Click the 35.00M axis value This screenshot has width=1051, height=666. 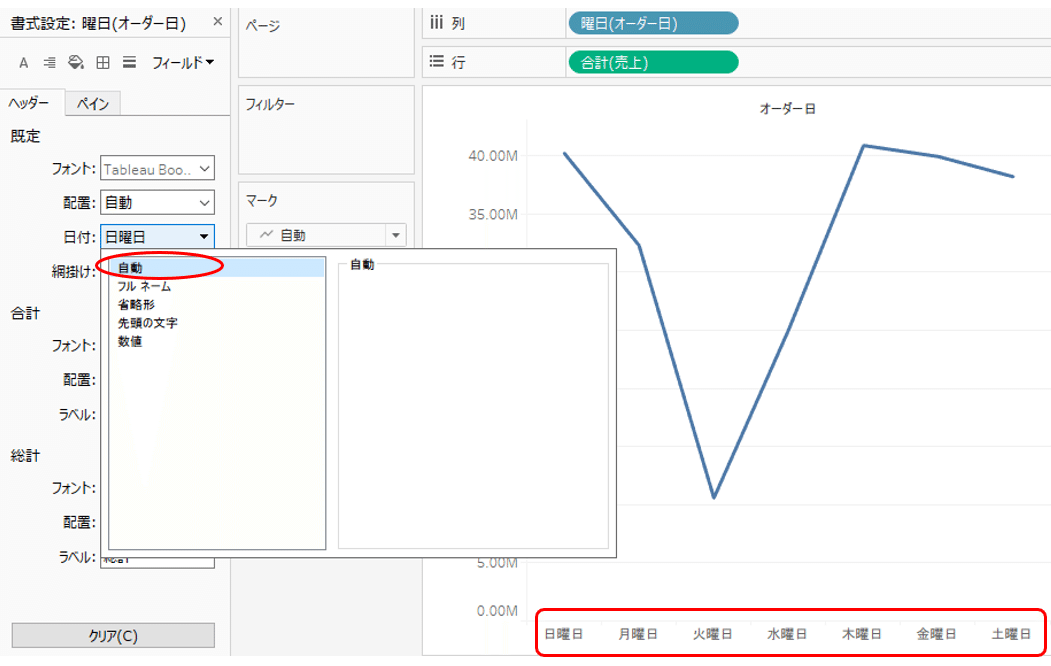493,214
